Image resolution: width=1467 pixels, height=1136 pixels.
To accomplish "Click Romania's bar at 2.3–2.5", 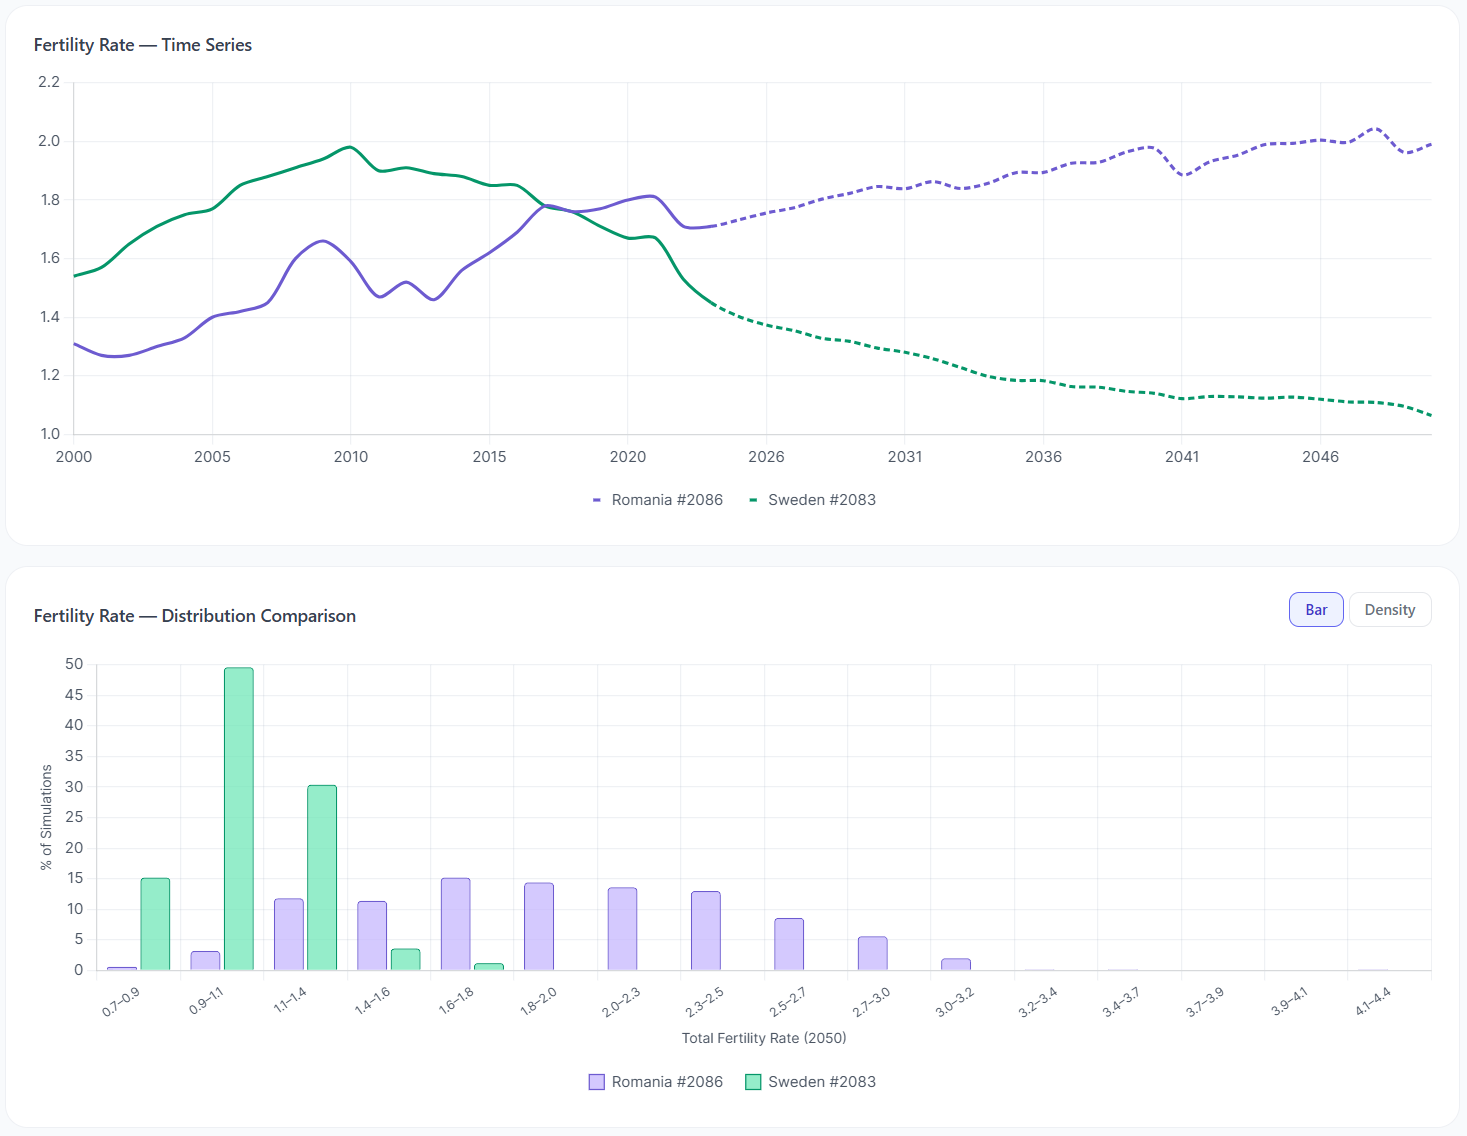I will (x=705, y=931).
